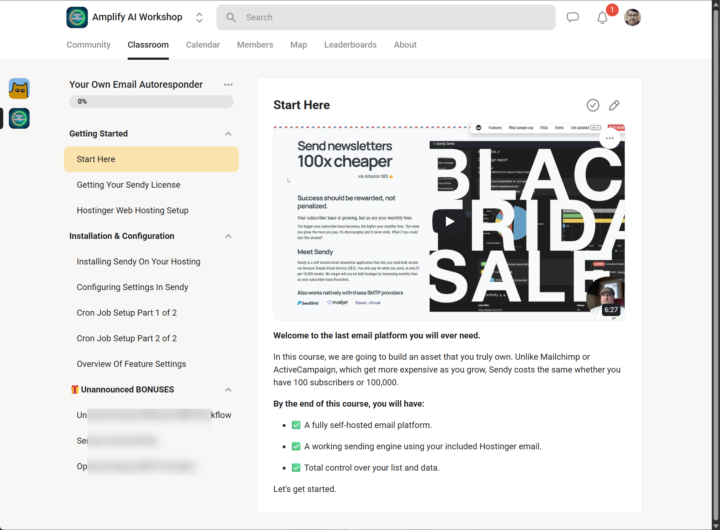Go to the Members tab
The image size is (720, 530).
pos(255,45)
